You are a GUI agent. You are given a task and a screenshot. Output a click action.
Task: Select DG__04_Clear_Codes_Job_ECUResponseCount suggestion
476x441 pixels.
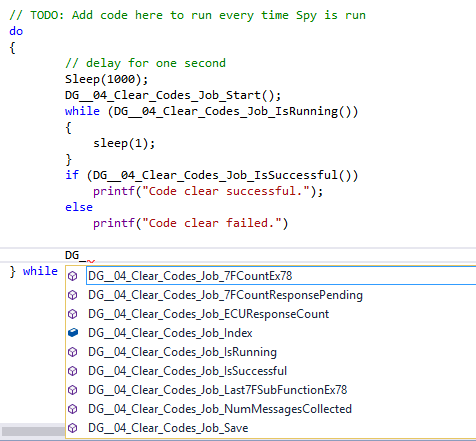pos(209,314)
